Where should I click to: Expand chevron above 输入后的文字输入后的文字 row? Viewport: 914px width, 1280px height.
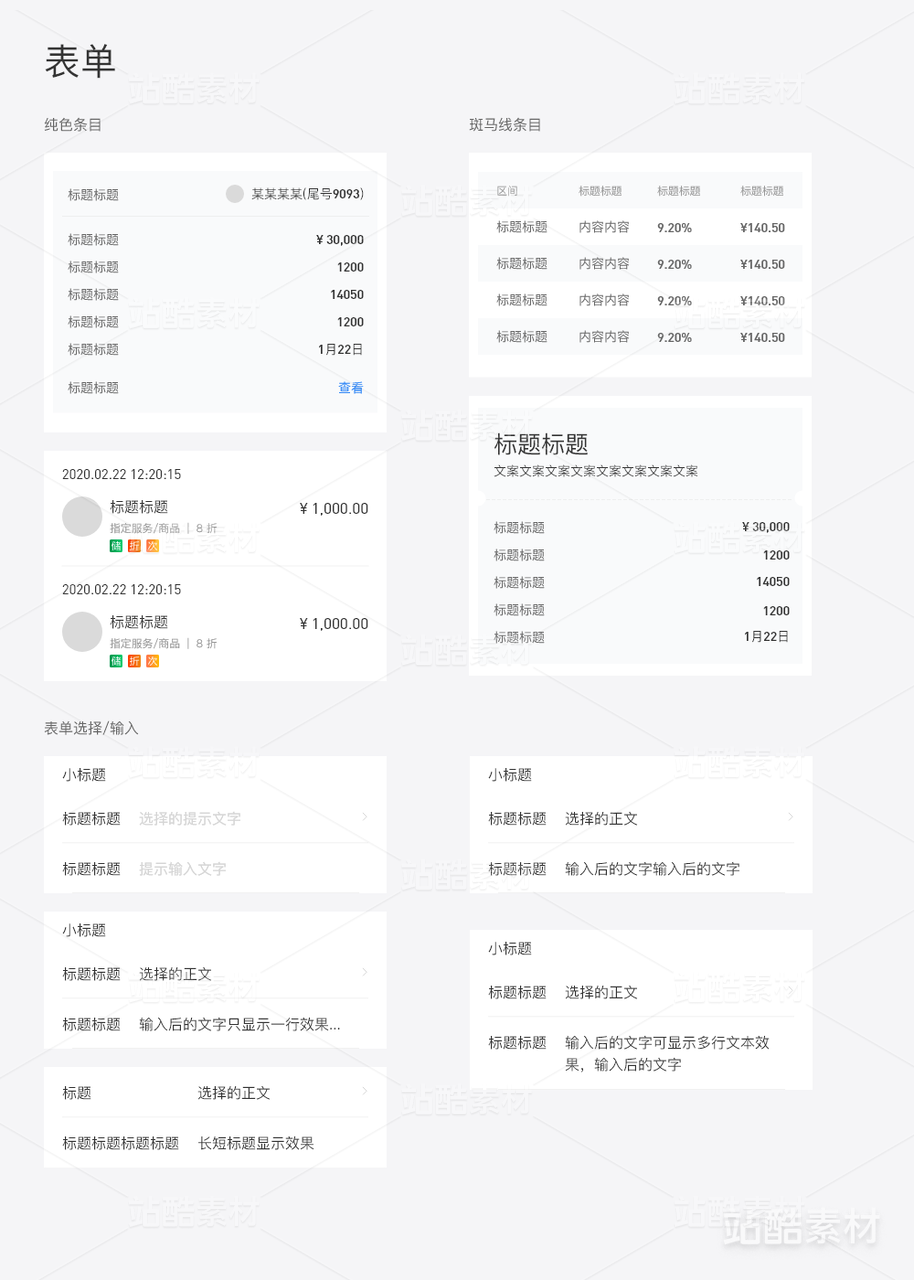pos(790,817)
